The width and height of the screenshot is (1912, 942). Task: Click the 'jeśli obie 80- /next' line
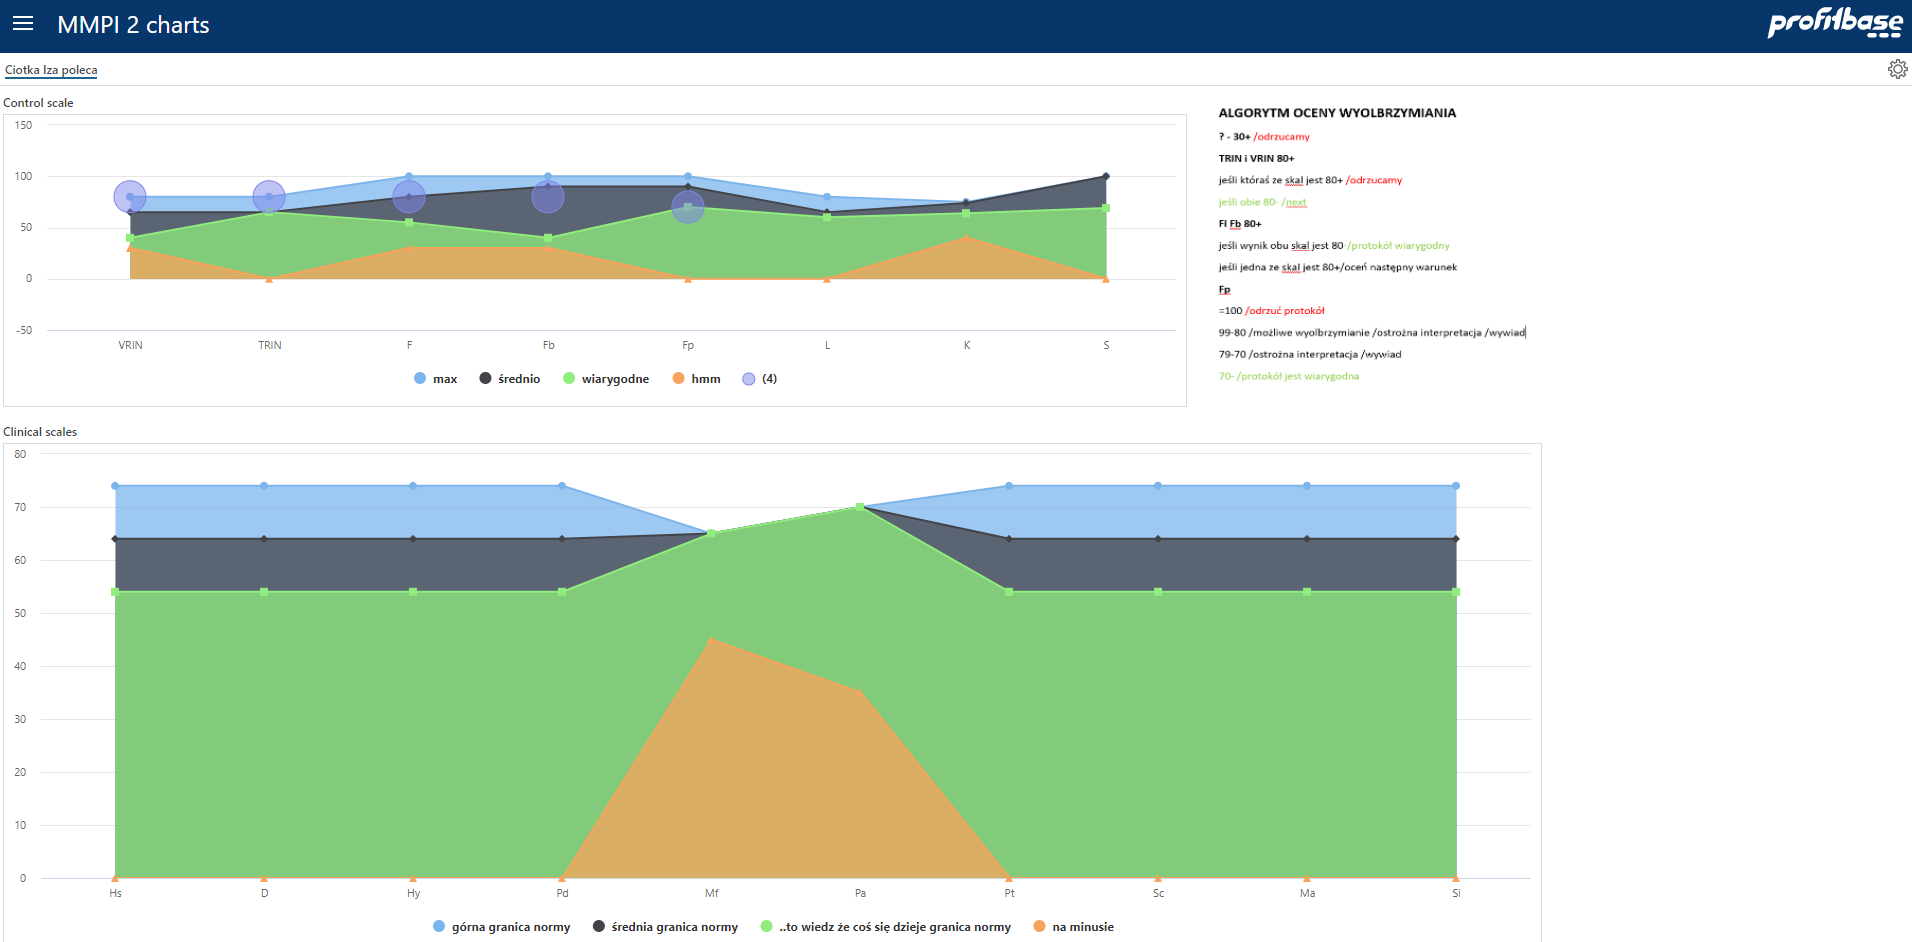1262,202
